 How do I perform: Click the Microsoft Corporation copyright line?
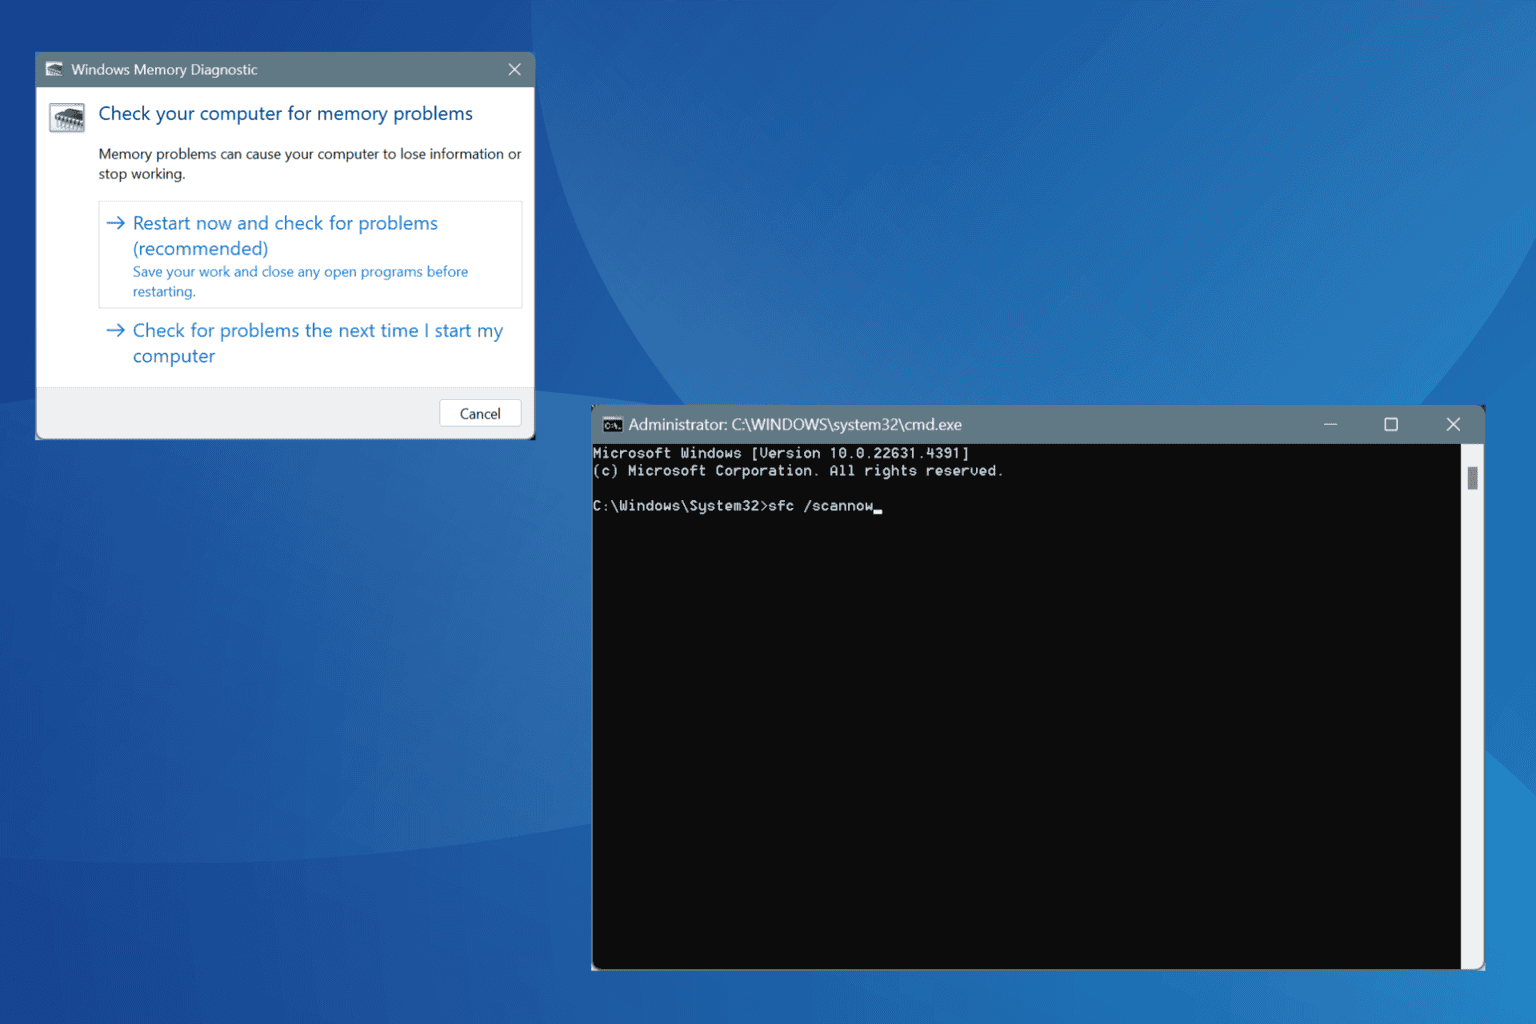point(798,471)
